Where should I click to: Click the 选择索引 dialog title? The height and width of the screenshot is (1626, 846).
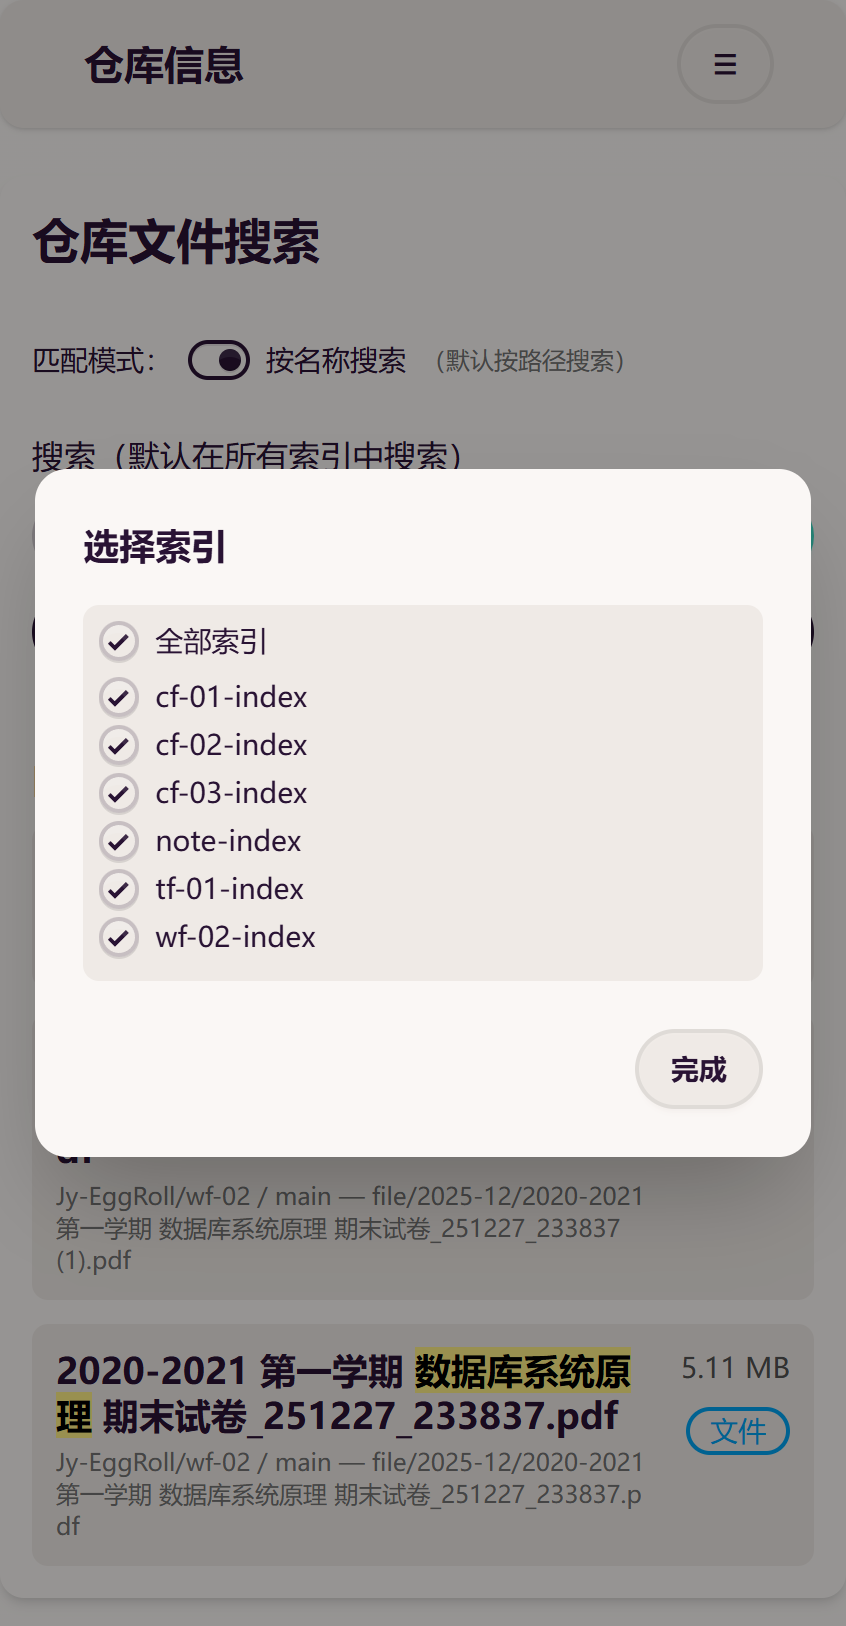pyautogui.click(x=154, y=548)
